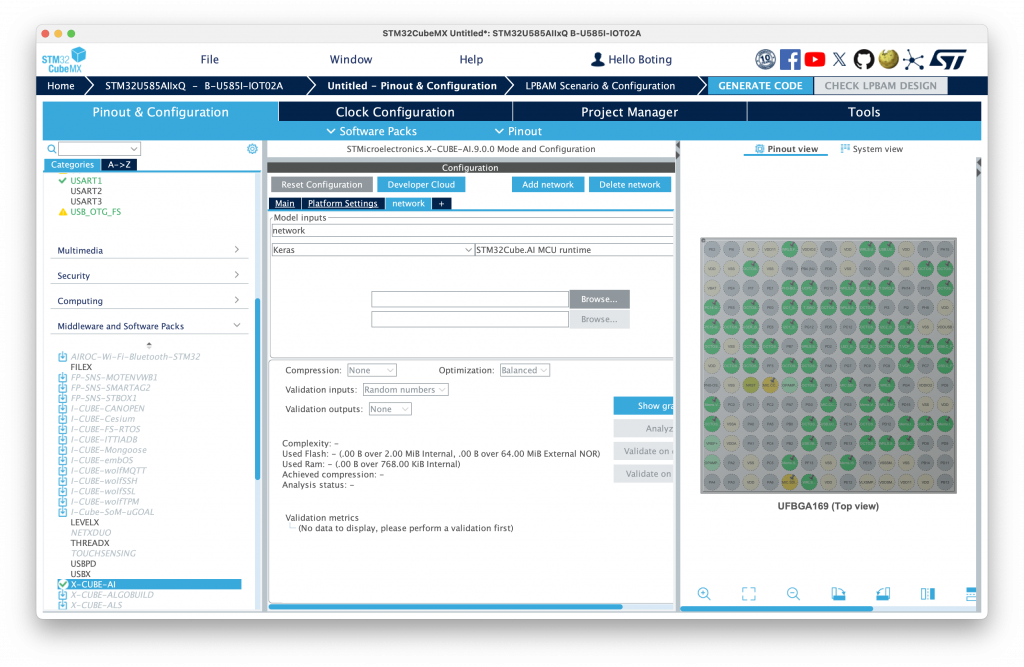Collapse Middleware and Software Packs category
The width and height of the screenshot is (1024, 667).
236,325
